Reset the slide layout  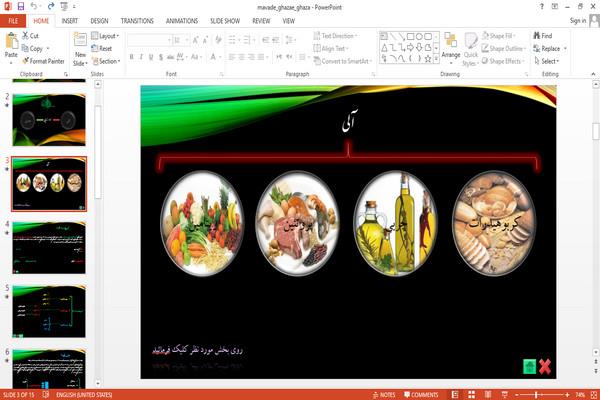(102, 49)
